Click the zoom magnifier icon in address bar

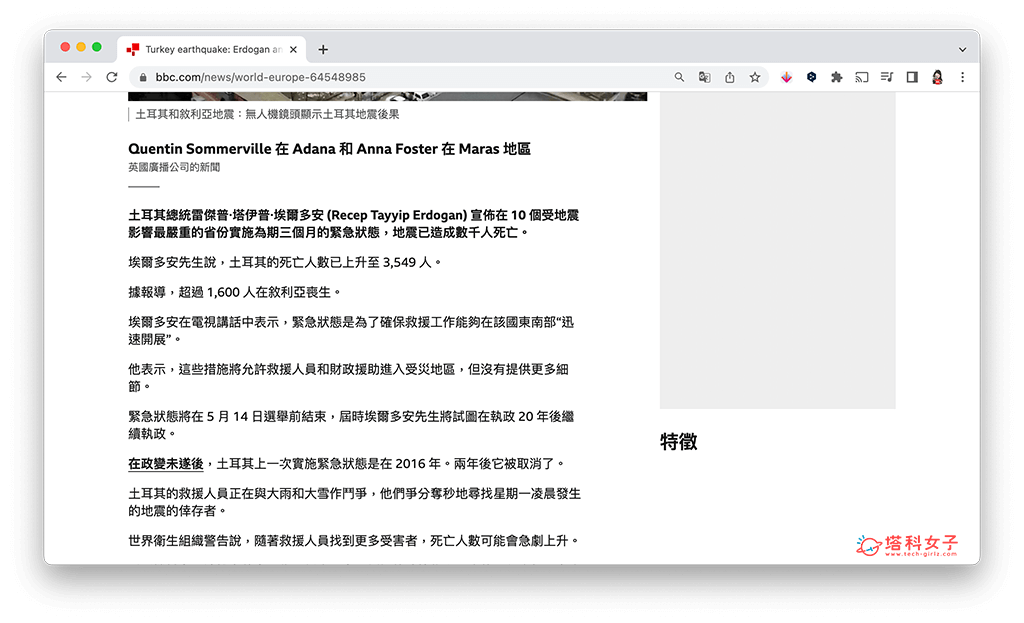(680, 77)
